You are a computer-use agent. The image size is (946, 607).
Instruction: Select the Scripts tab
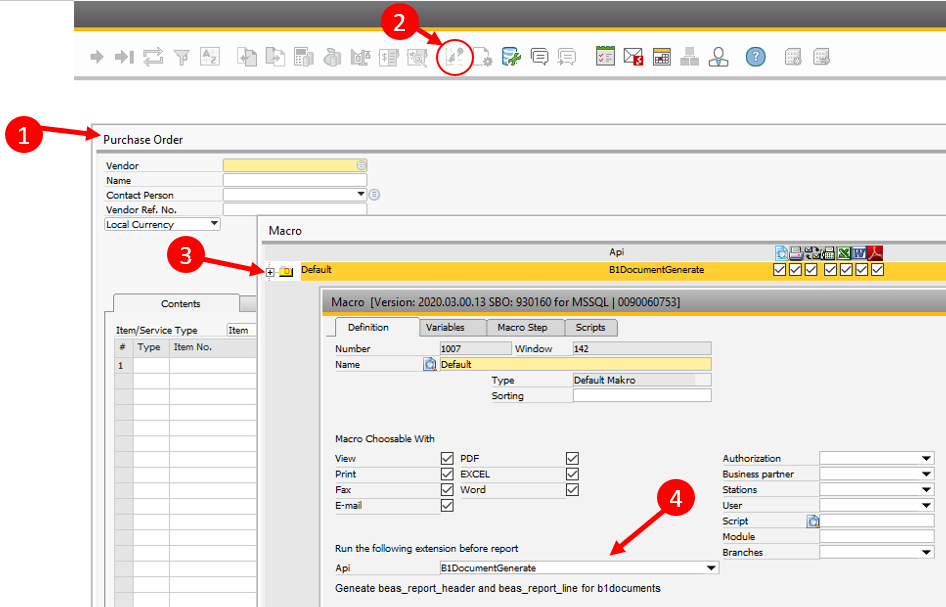click(590, 327)
